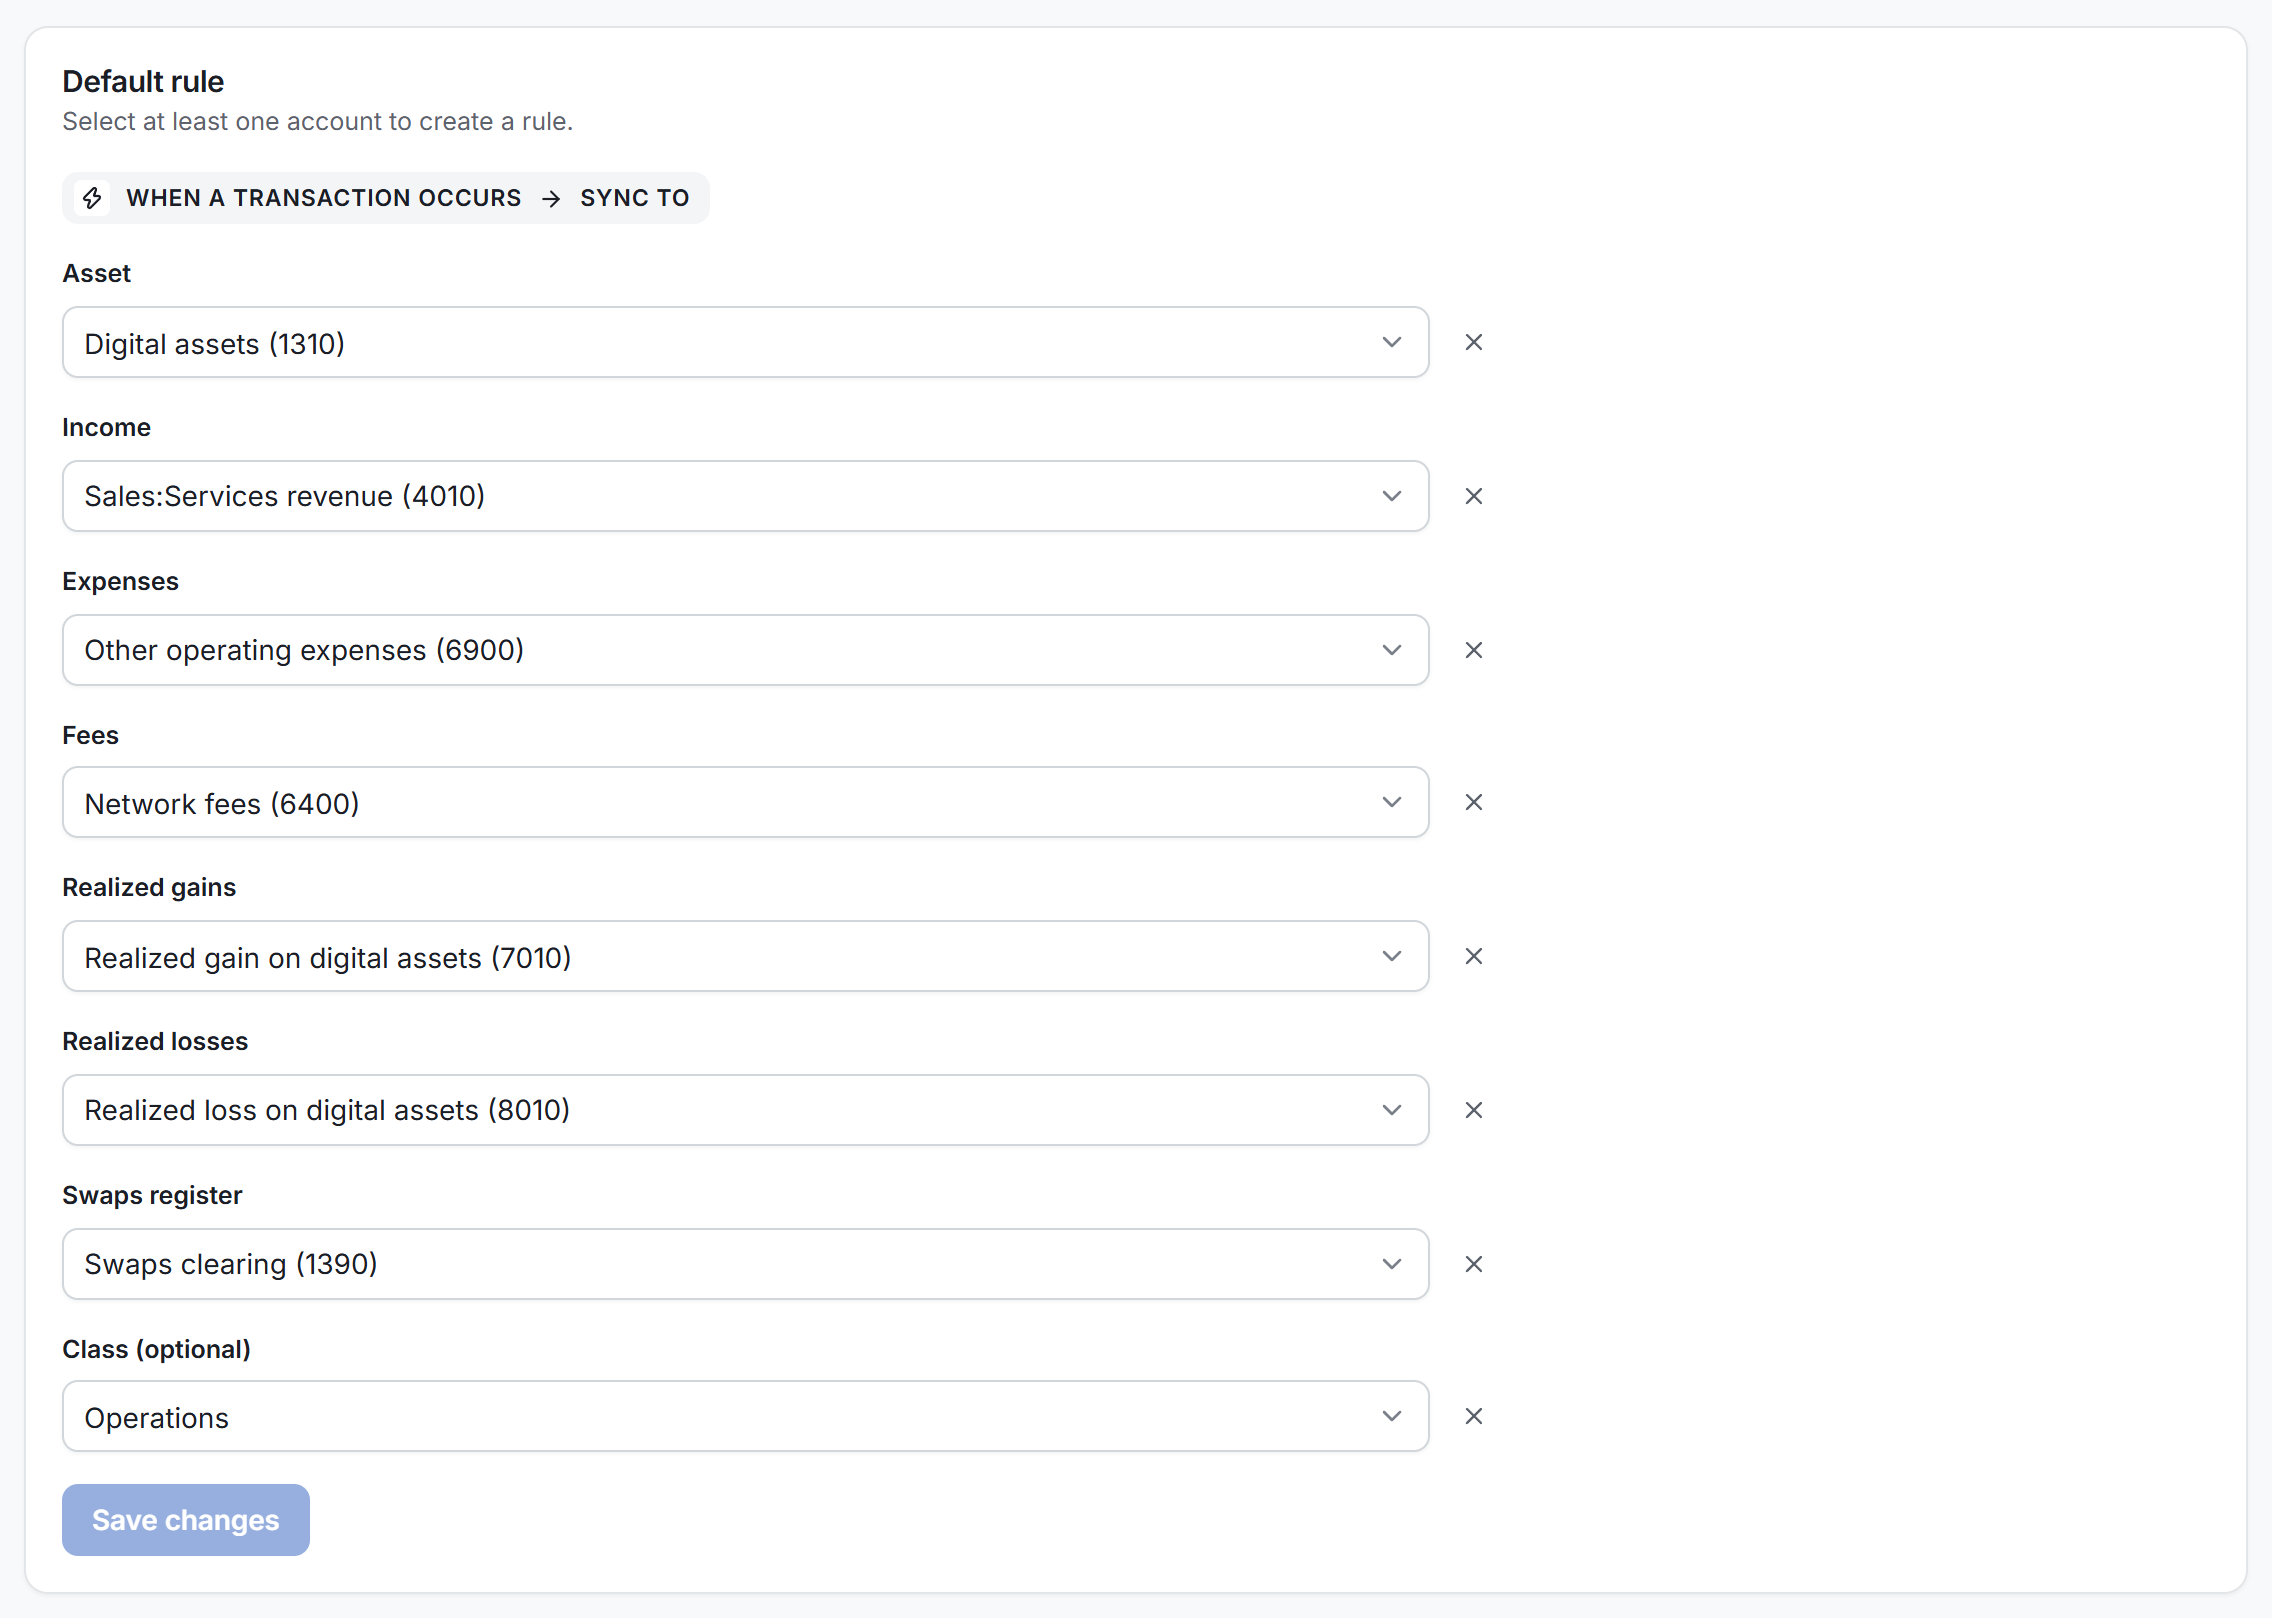This screenshot has width=2272, height=1618.
Task: Remove the Realized gains account
Action: click(x=1473, y=956)
